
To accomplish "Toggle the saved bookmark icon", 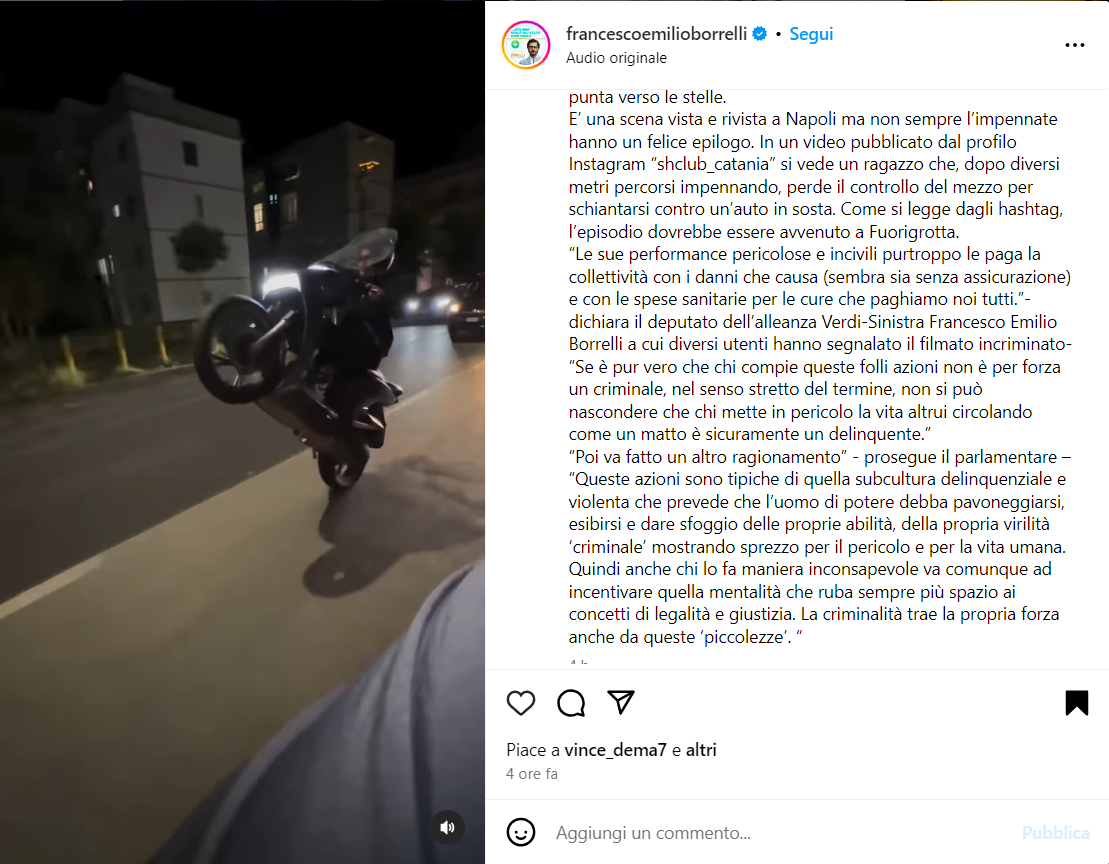I will click(1076, 703).
